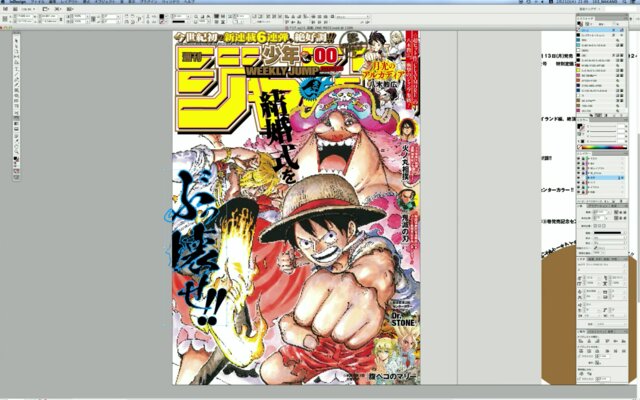Open the stroke type dropdown in Stroke panel

coord(609,233)
